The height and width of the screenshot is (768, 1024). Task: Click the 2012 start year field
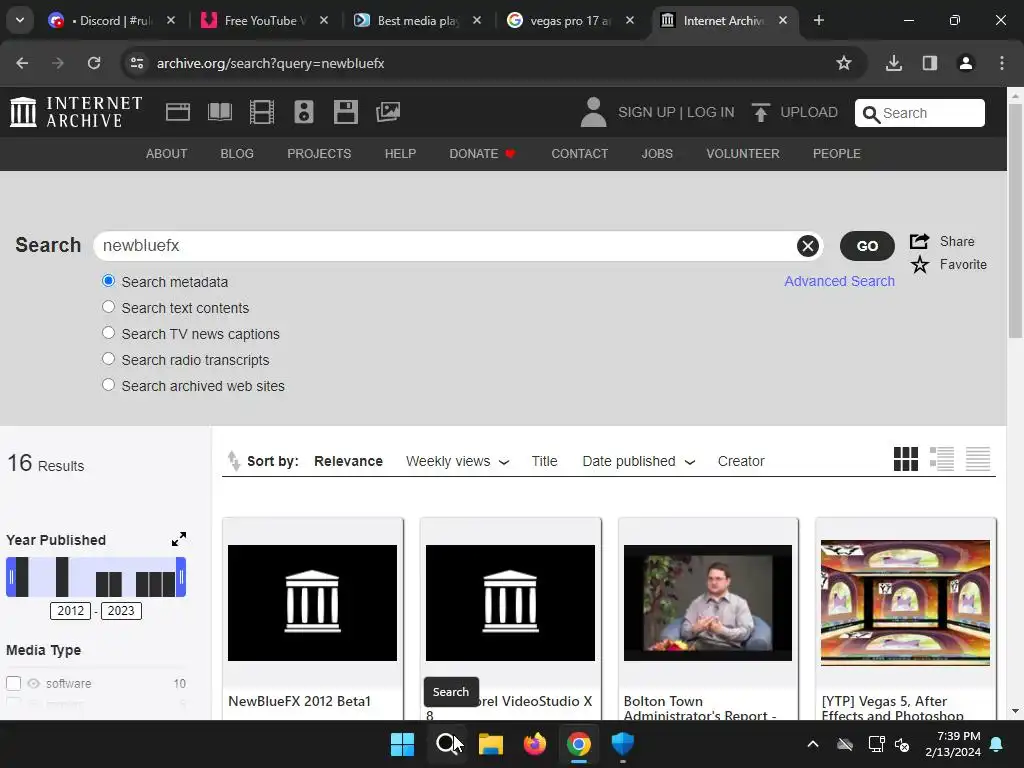[71, 611]
